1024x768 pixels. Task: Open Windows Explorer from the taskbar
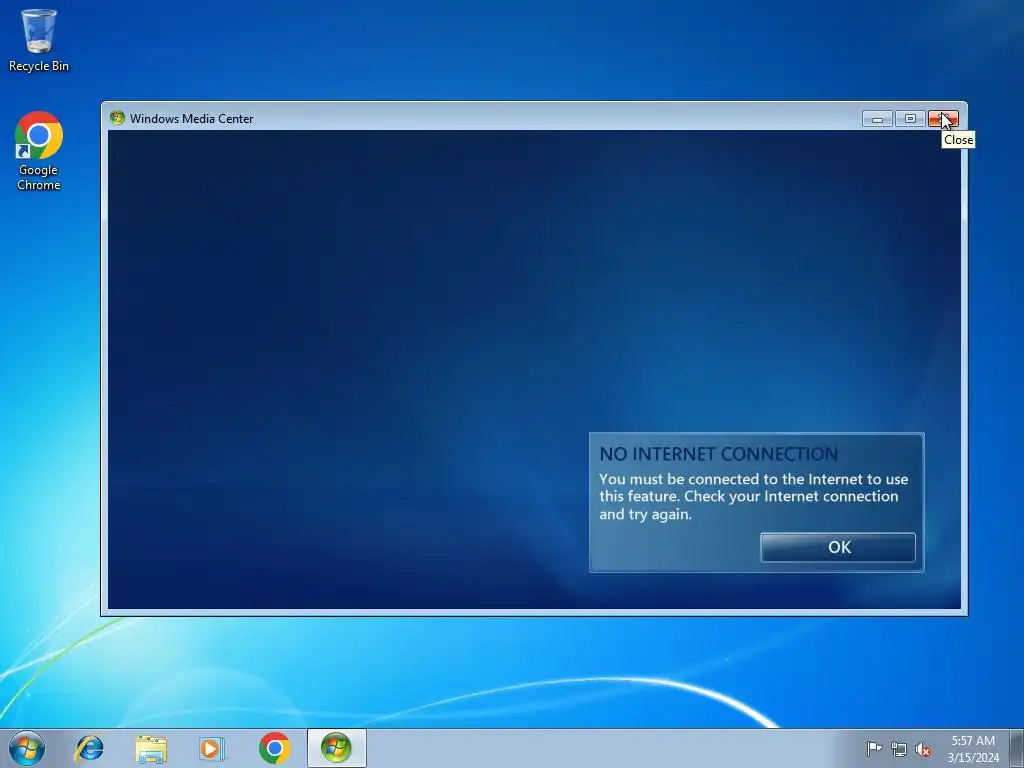(x=151, y=748)
